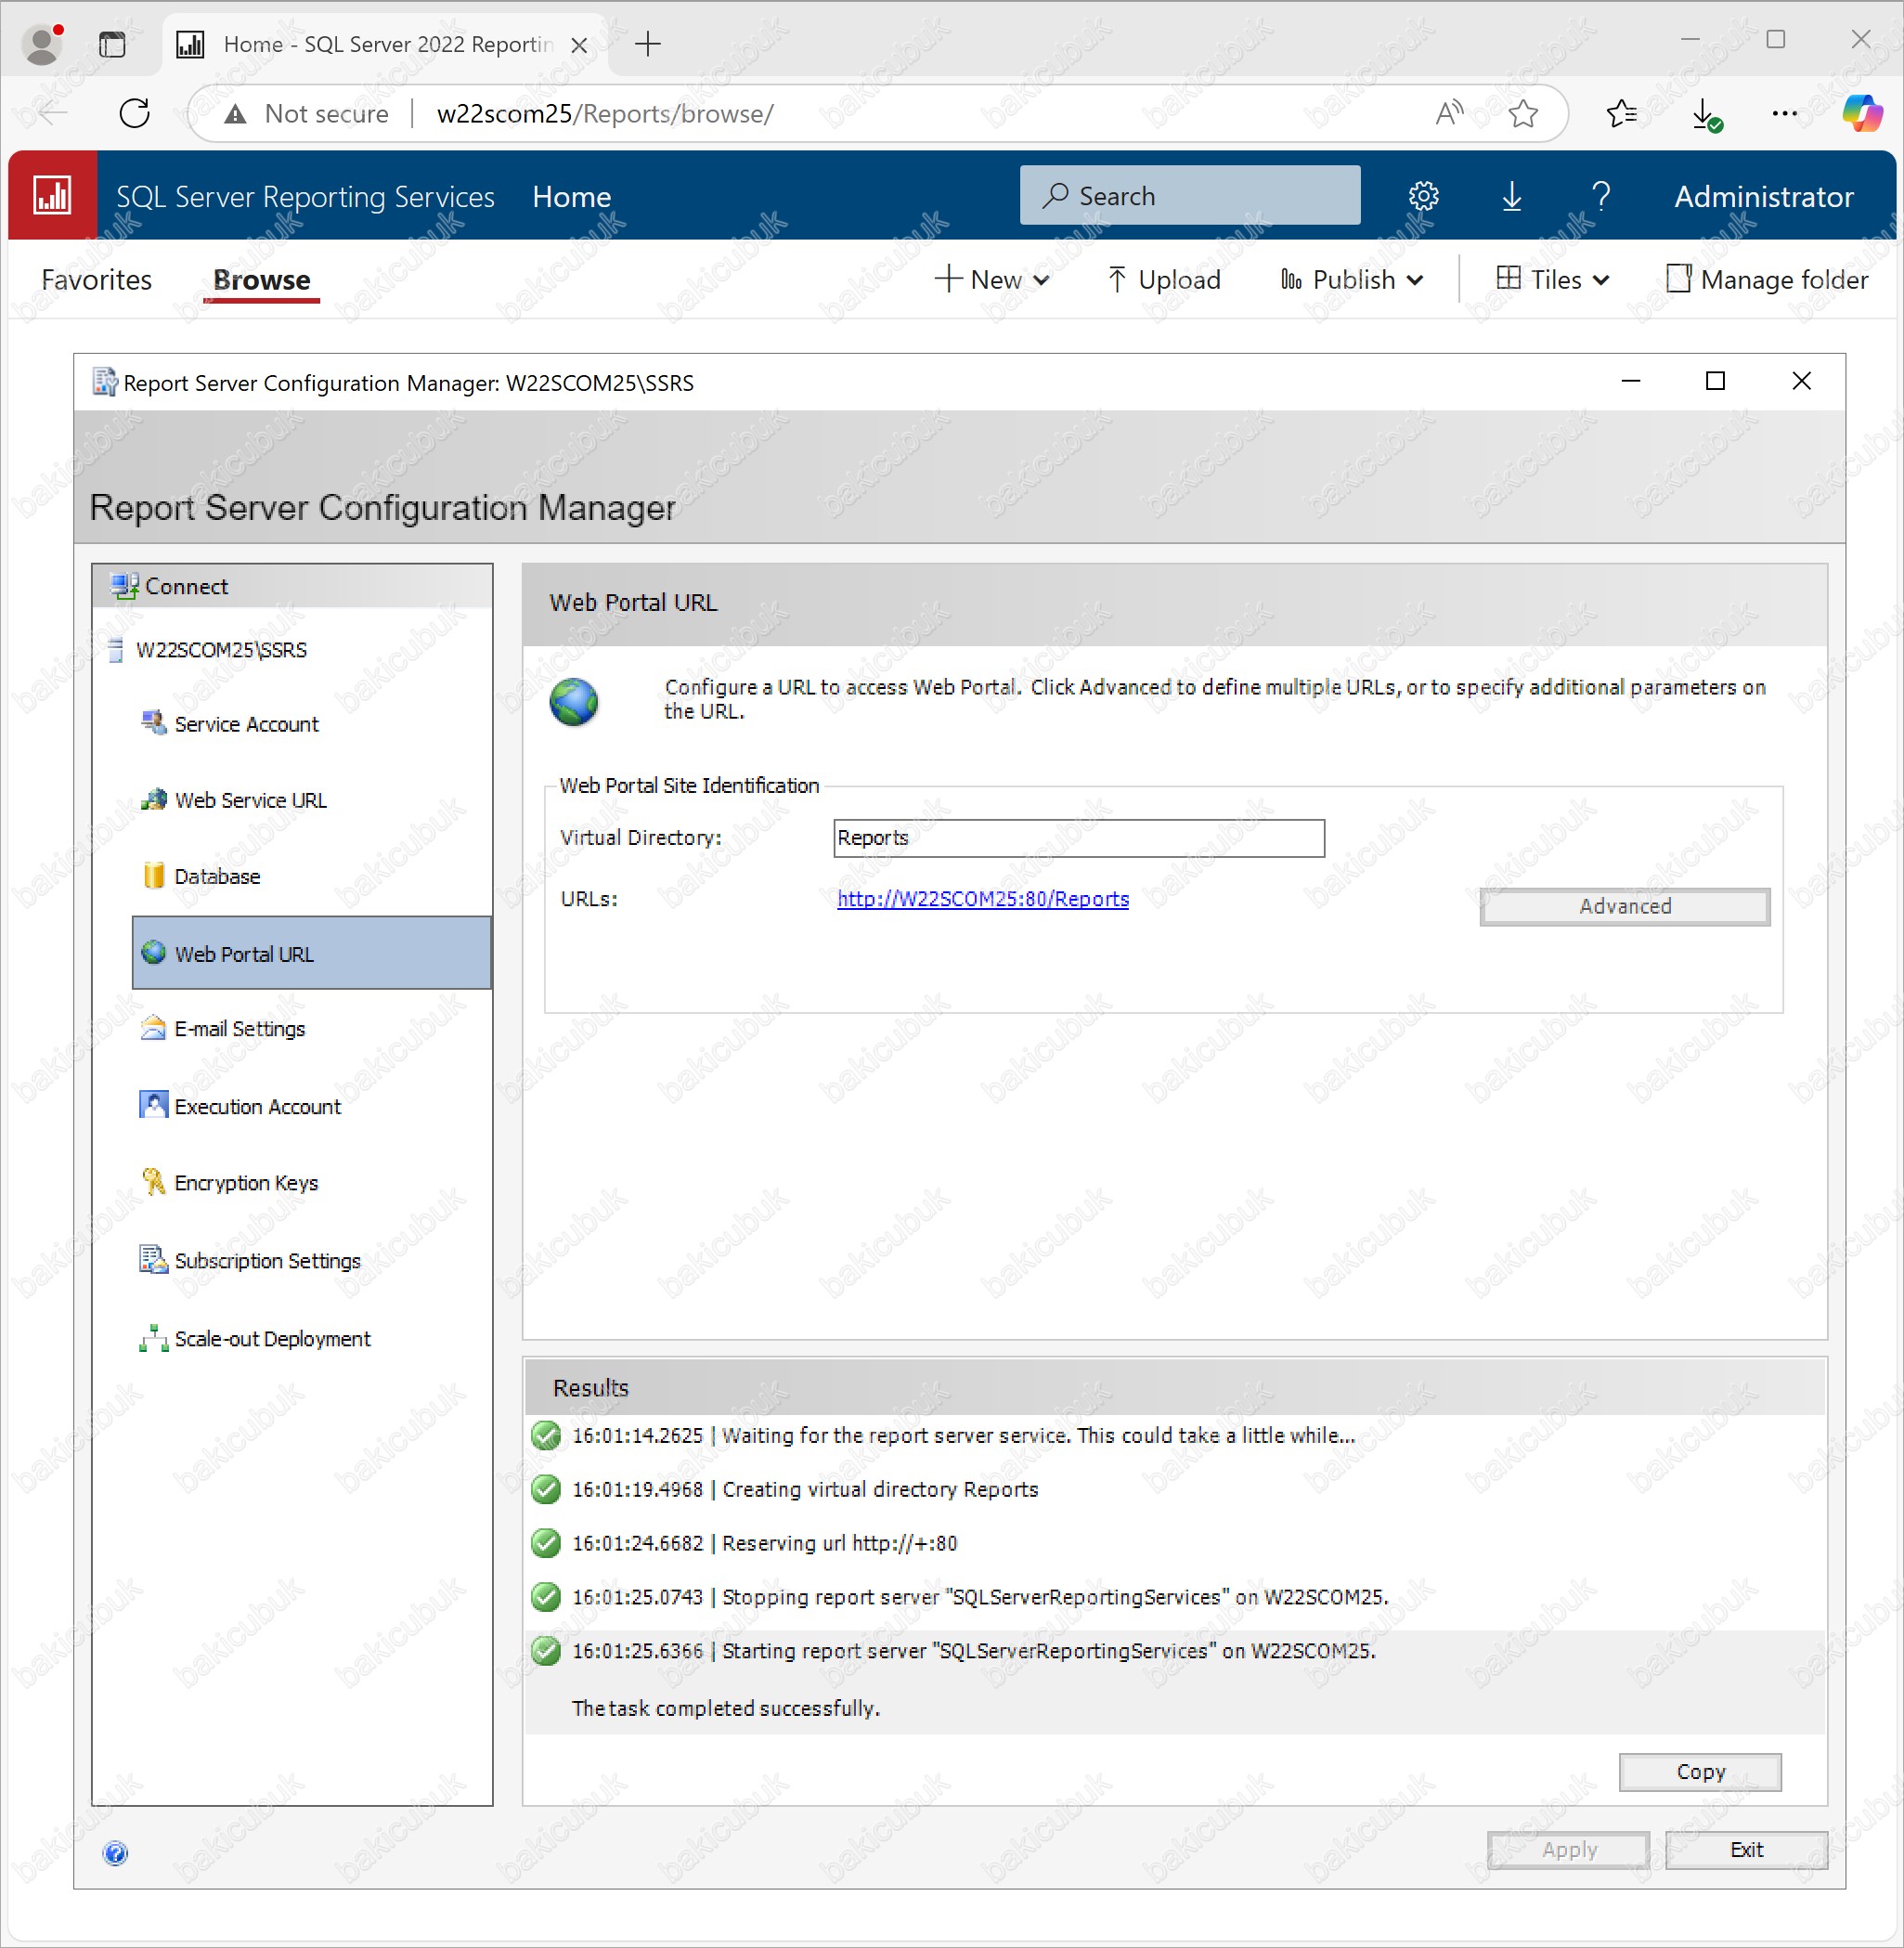Open the settings gear in portal header

coord(1423,196)
